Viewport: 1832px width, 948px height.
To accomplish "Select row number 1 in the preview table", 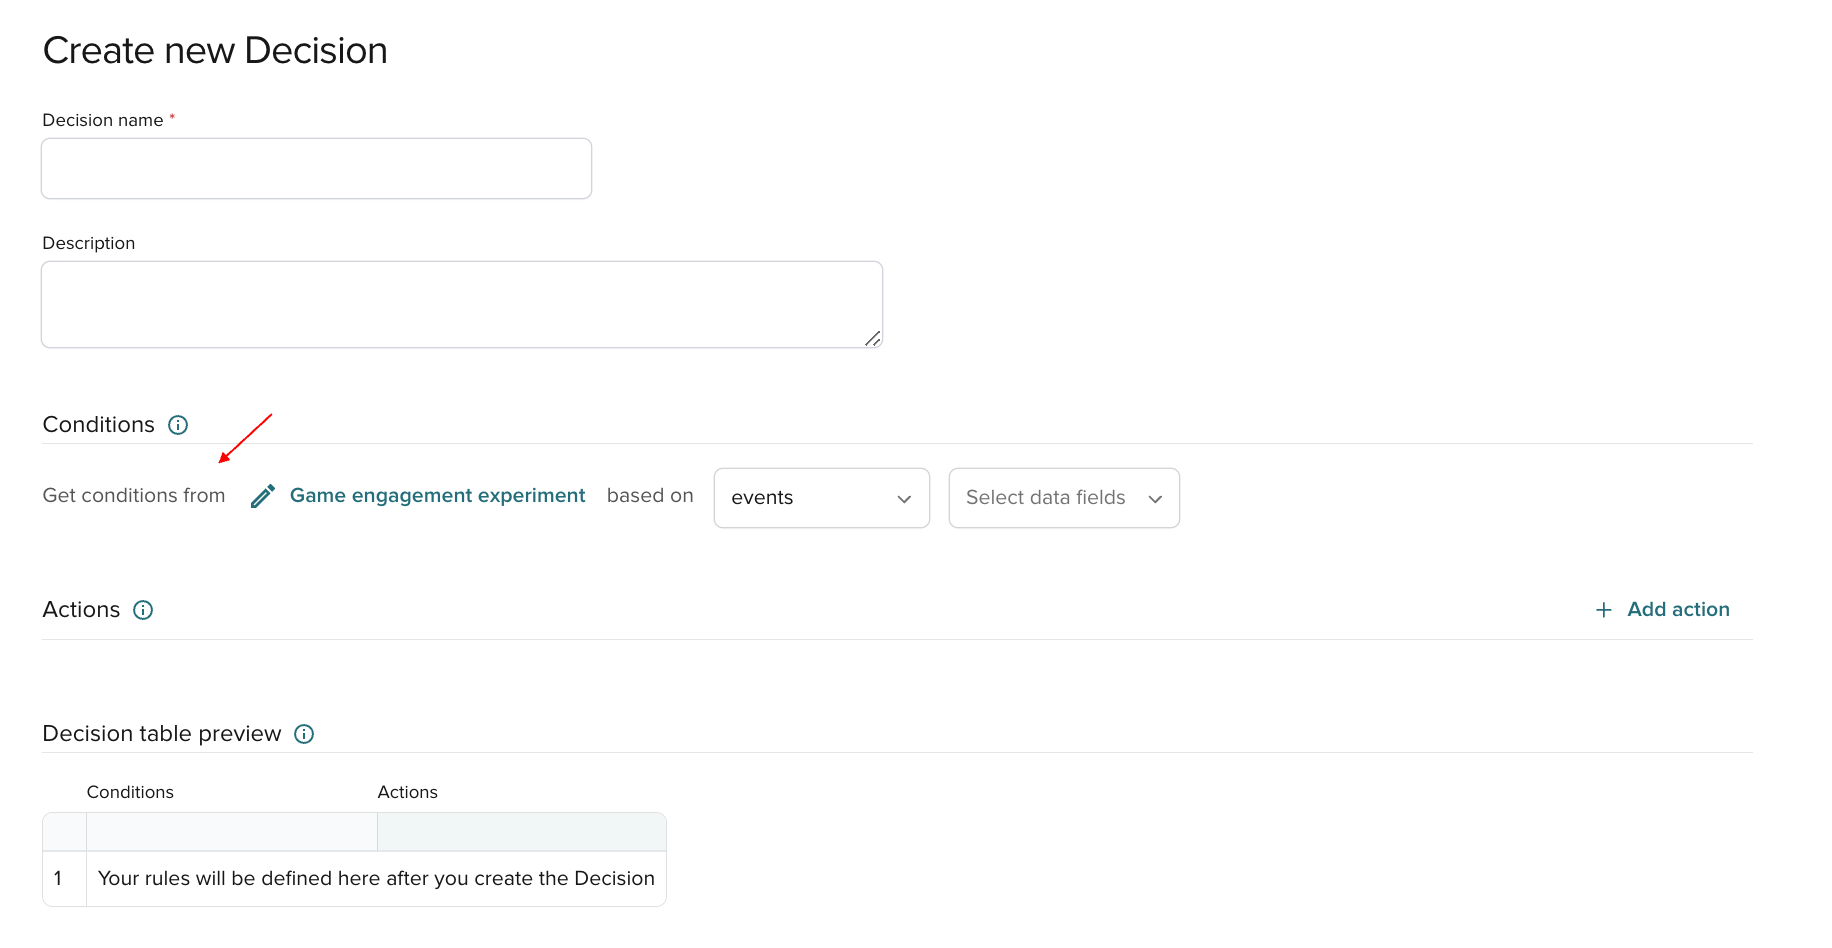I will 58,879.
